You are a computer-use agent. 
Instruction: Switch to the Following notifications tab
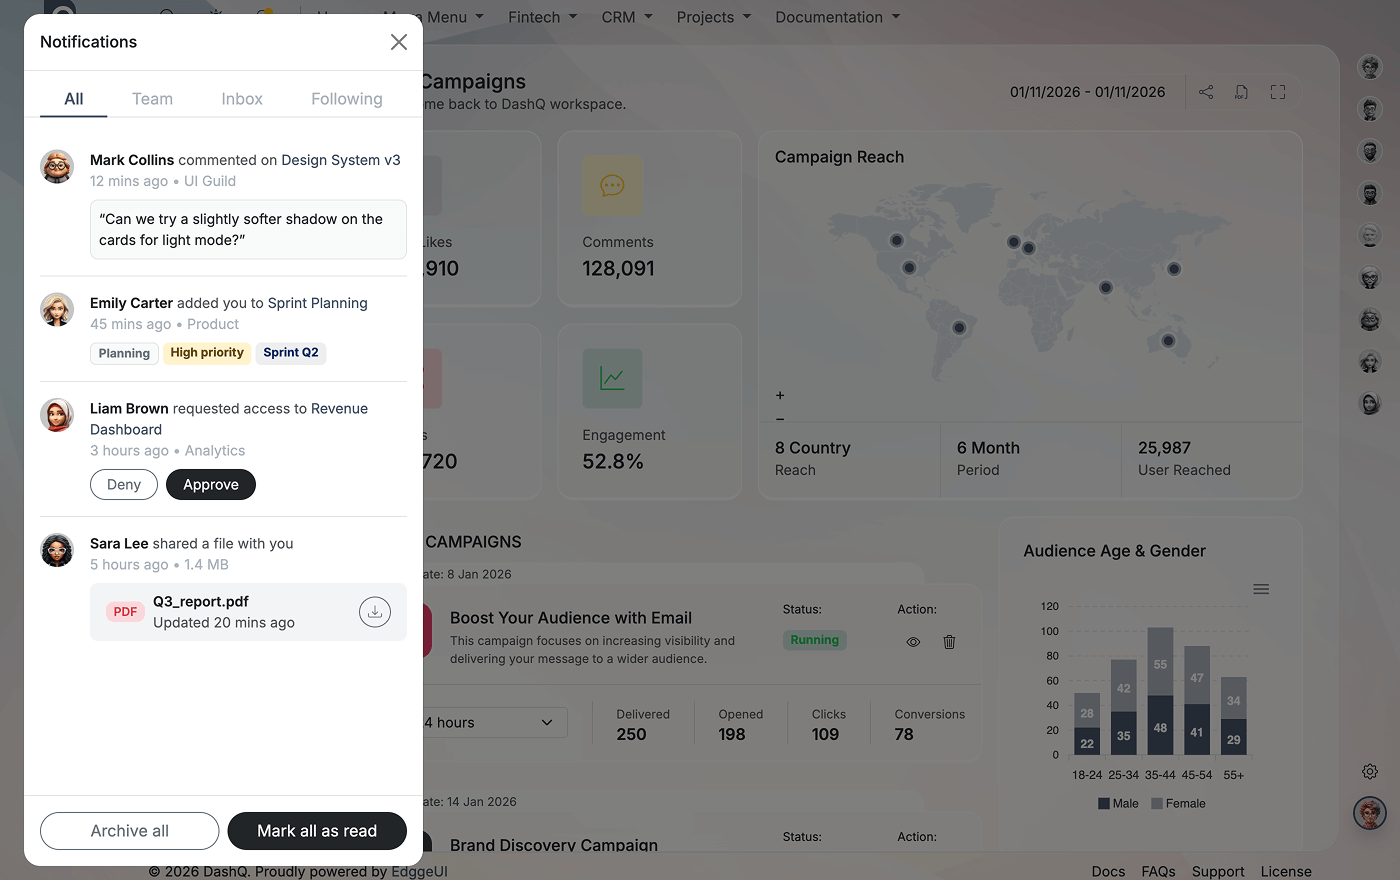(x=346, y=98)
